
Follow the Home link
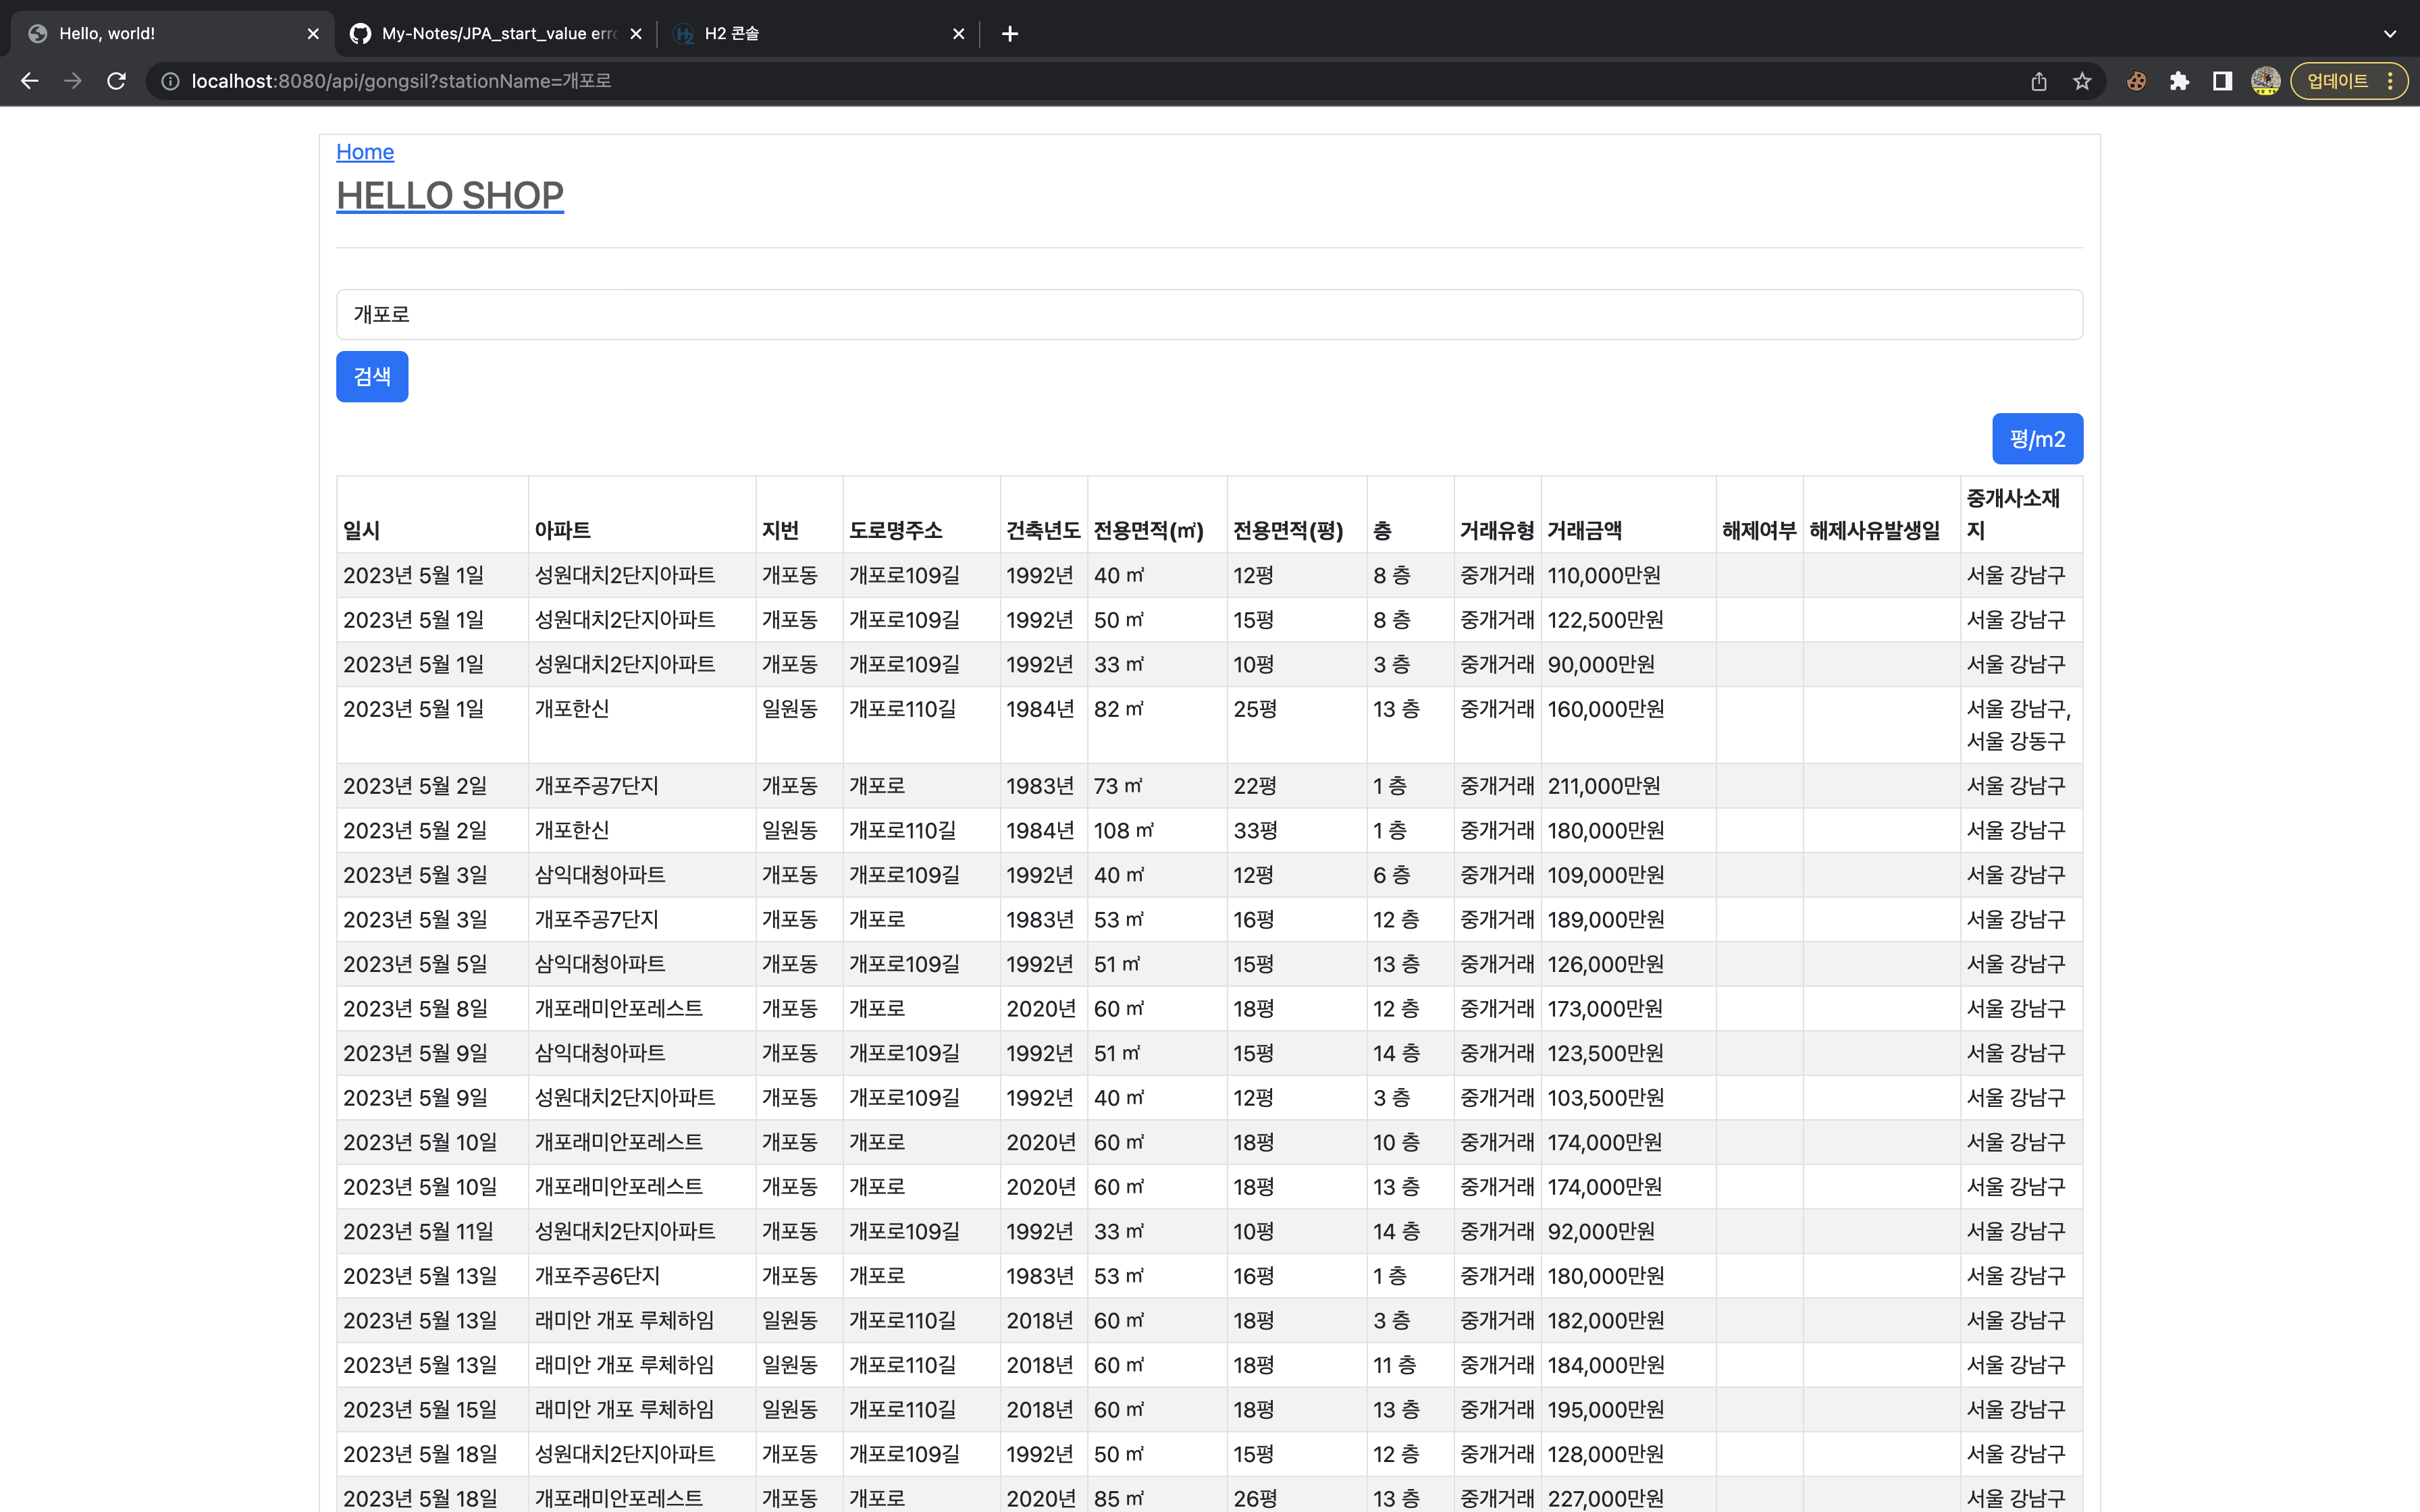(x=364, y=151)
